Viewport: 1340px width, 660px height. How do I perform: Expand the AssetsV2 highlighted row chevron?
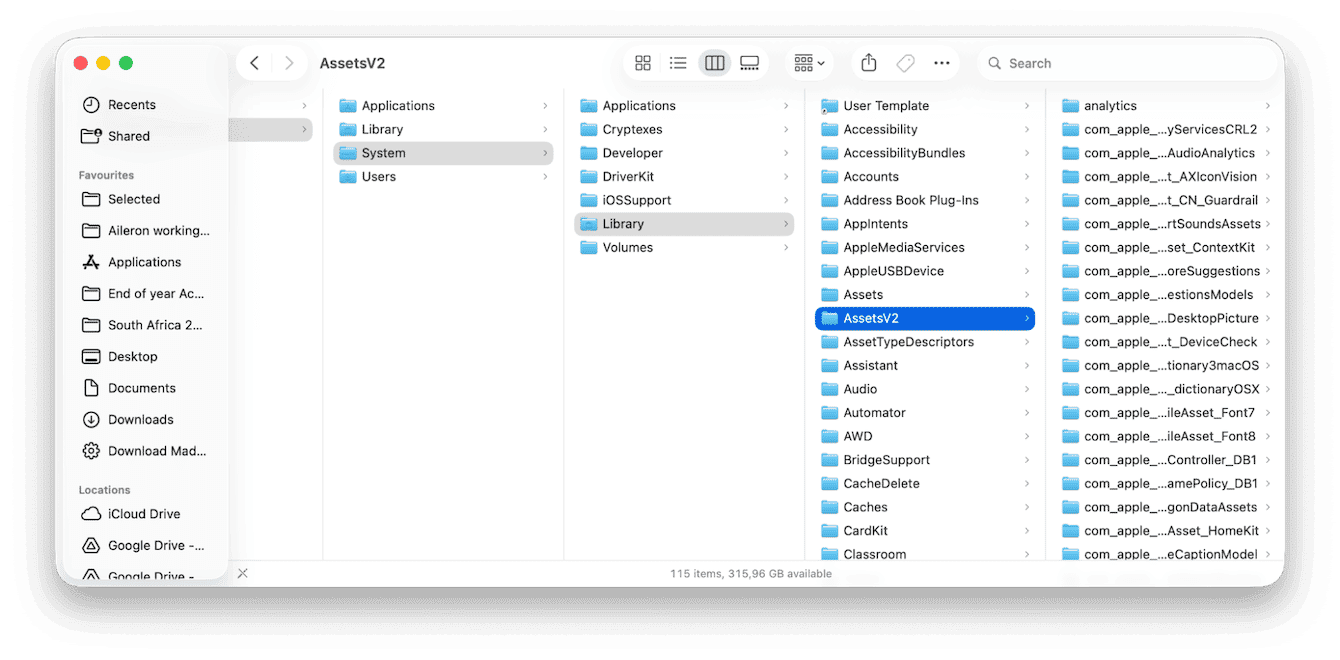[x=1027, y=319]
